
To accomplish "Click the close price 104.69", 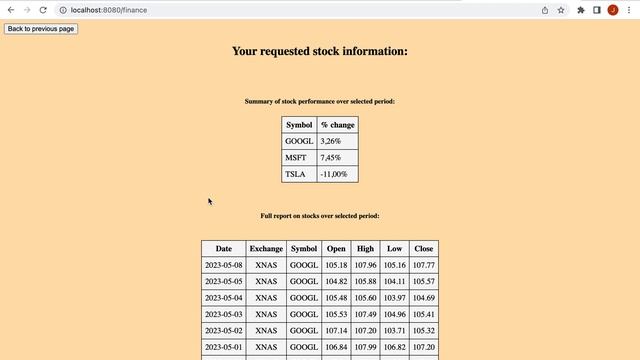I will pyautogui.click(x=424, y=298).
